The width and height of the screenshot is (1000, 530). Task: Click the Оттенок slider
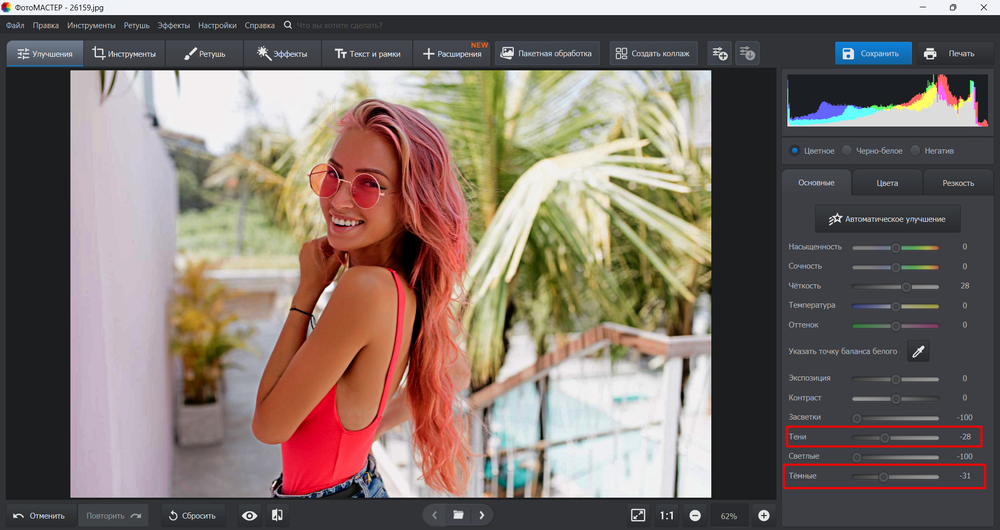click(895, 325)
